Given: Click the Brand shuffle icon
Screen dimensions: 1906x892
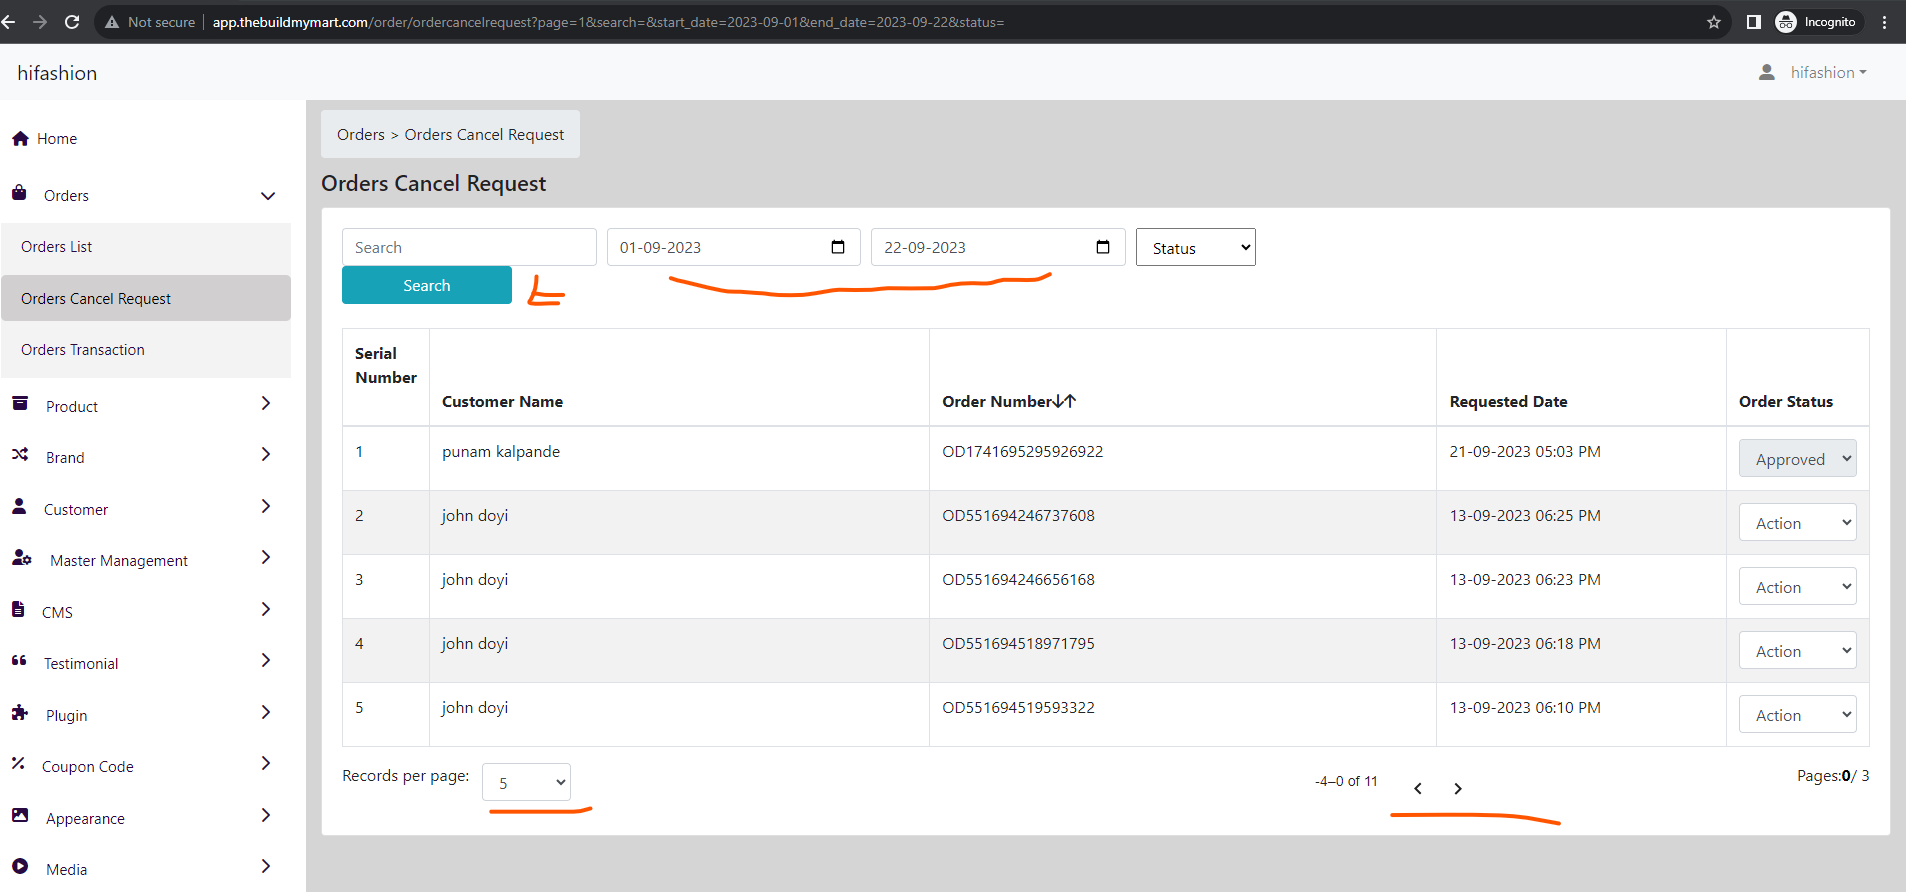Looking at the screenshot, I should pos(20,454).
